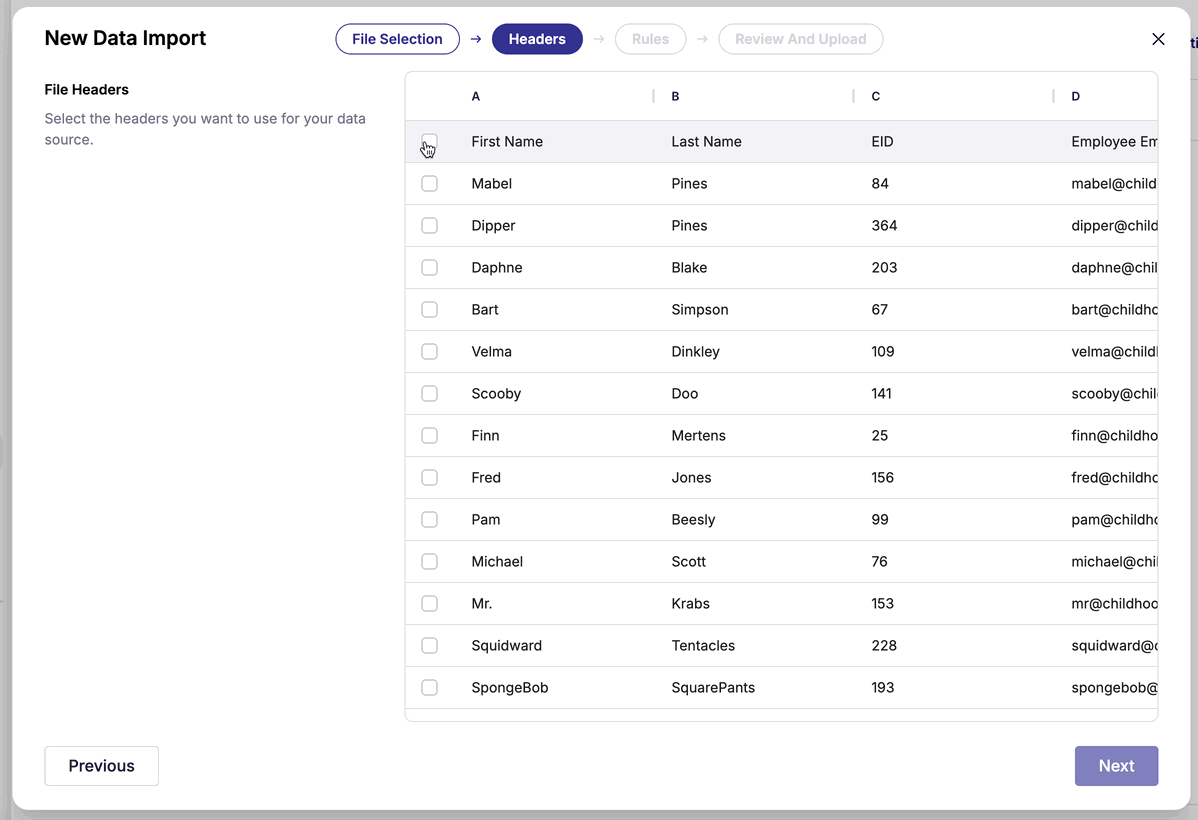Screen dimensions: 1198x820
Task: Click the 'Last Name' header cell
Action: pos(707,141)
